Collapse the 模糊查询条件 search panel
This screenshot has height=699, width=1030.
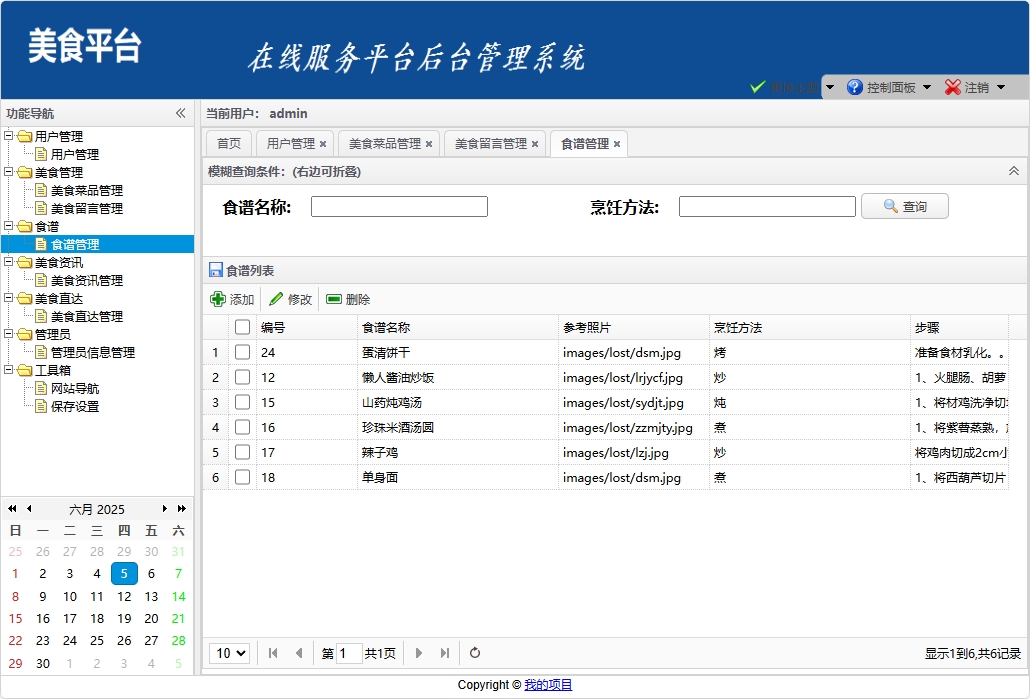pos(1014,171)
